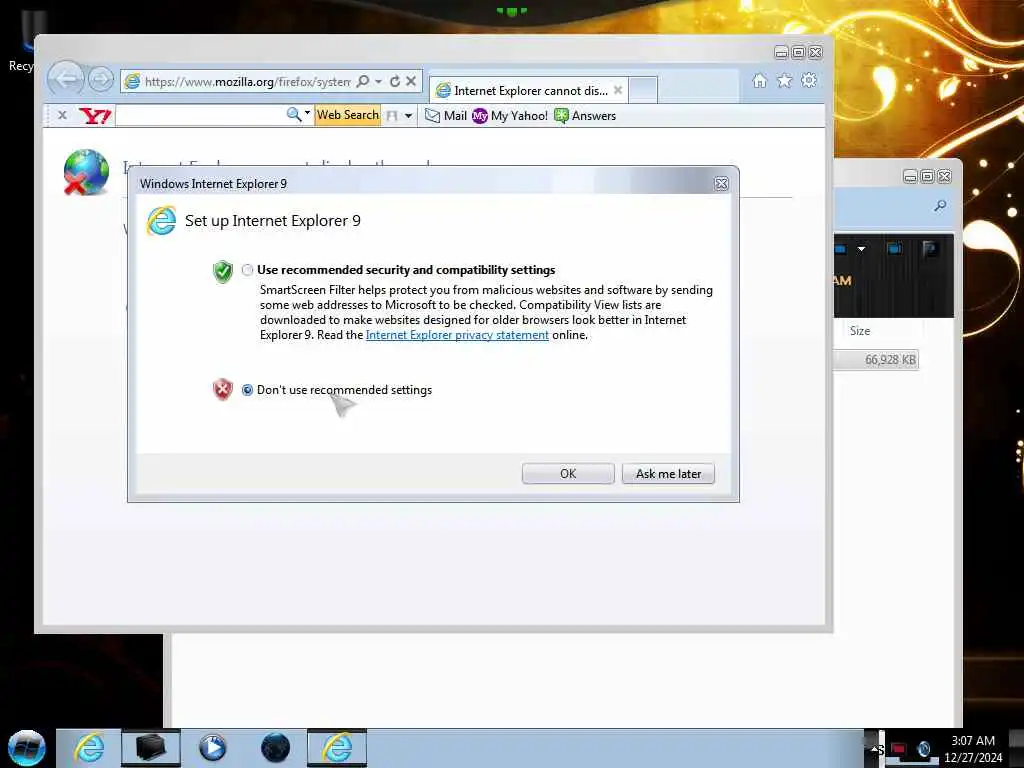
Task: Click first Internet Explorer taskbar icon
Action: pos(89,748)
